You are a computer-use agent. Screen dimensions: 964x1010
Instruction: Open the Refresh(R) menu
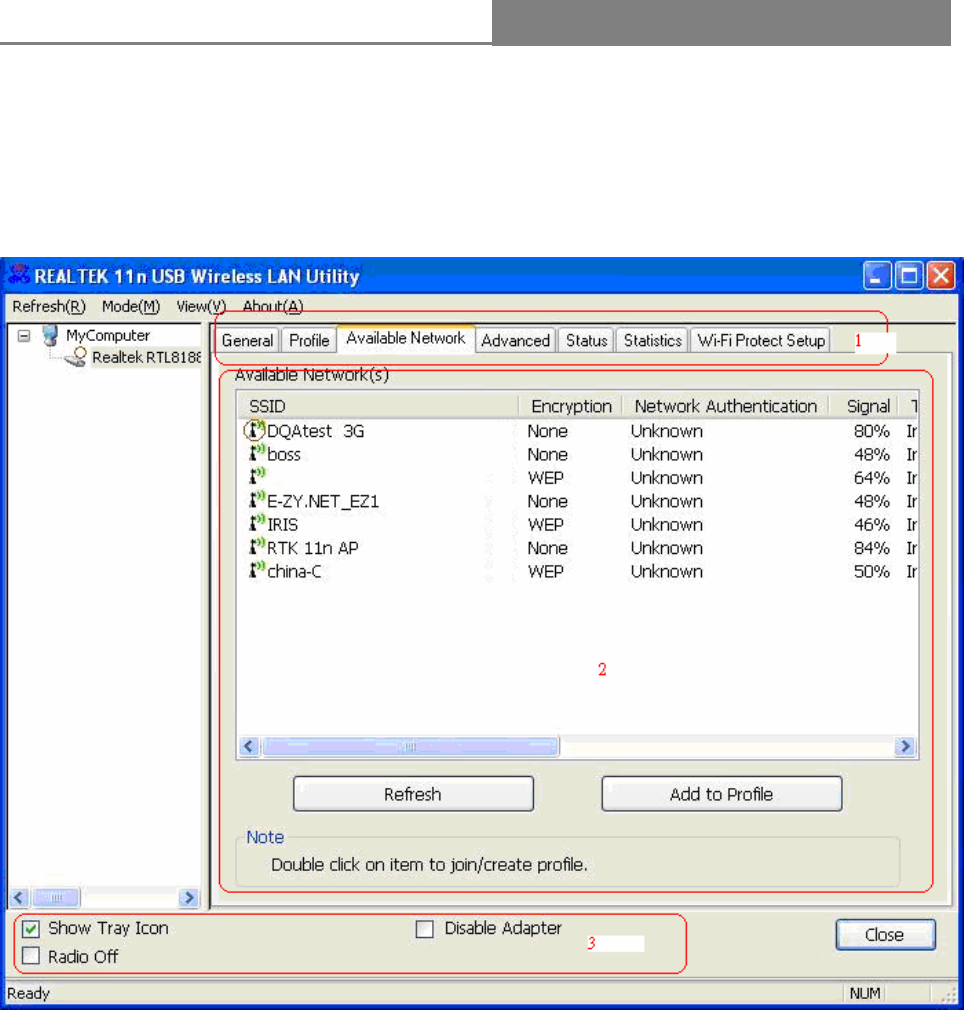[x=49, y=307]
